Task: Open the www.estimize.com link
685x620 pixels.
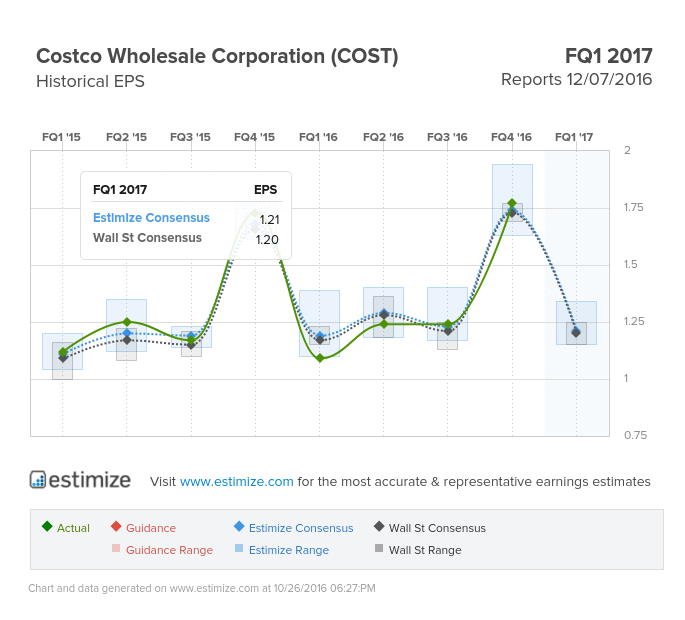Action: click(236, 481)
